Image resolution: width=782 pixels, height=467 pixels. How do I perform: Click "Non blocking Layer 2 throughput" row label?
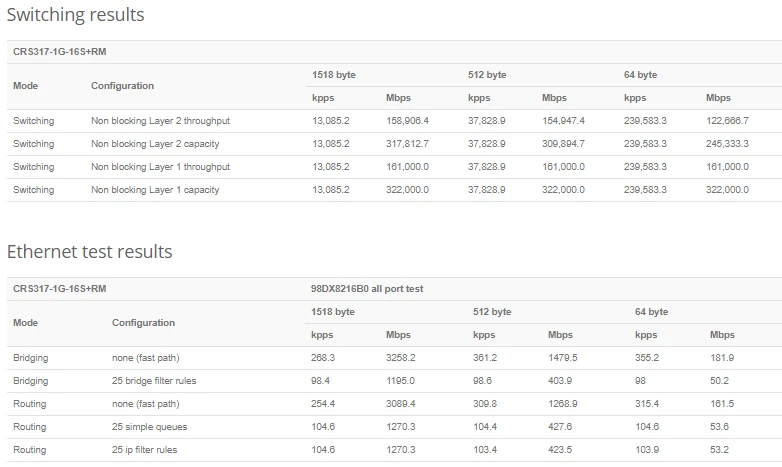pos(160,121)
